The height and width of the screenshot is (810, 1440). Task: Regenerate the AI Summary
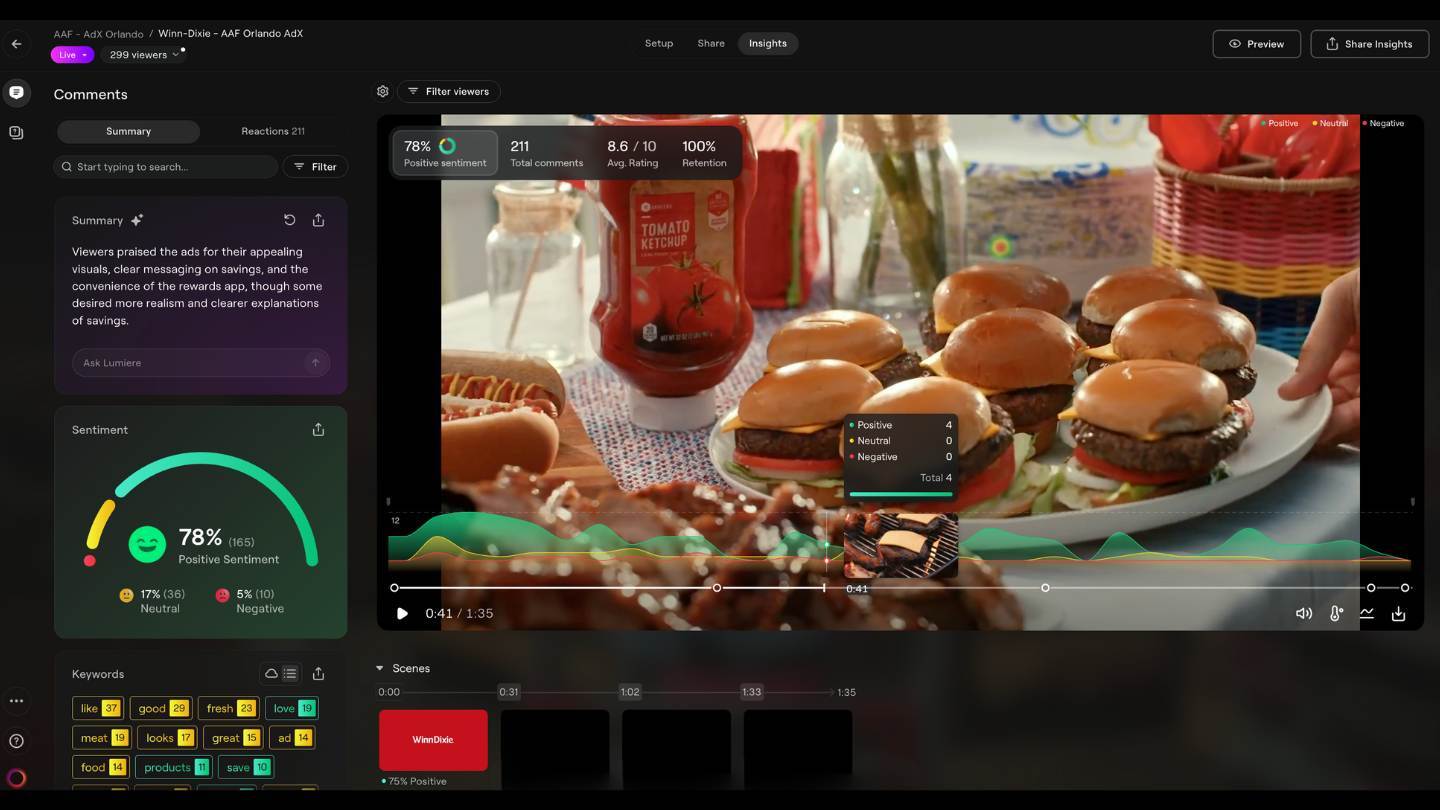point(289,220)
